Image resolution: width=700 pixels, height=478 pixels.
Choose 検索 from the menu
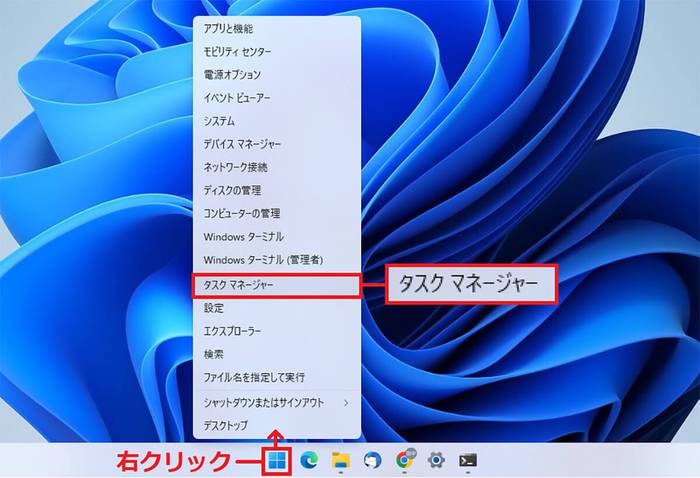277,354
